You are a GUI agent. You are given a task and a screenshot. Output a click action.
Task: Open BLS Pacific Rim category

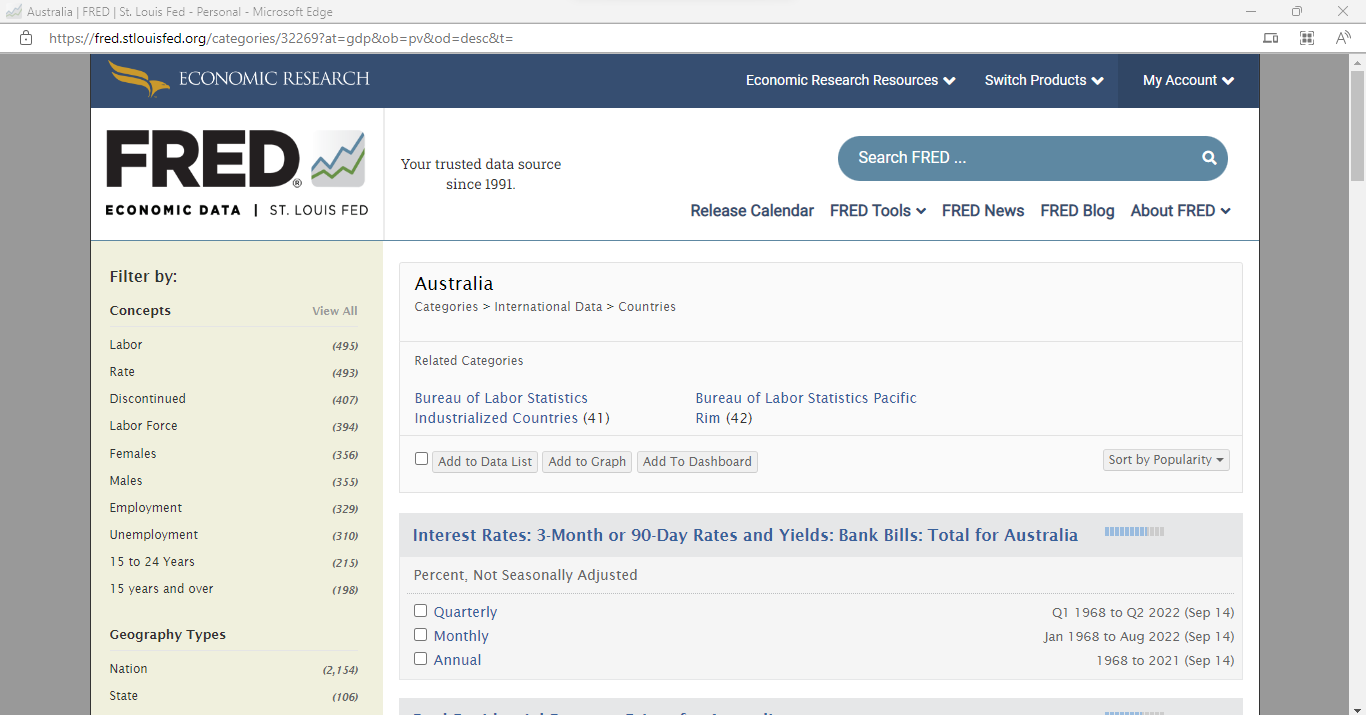806,408
